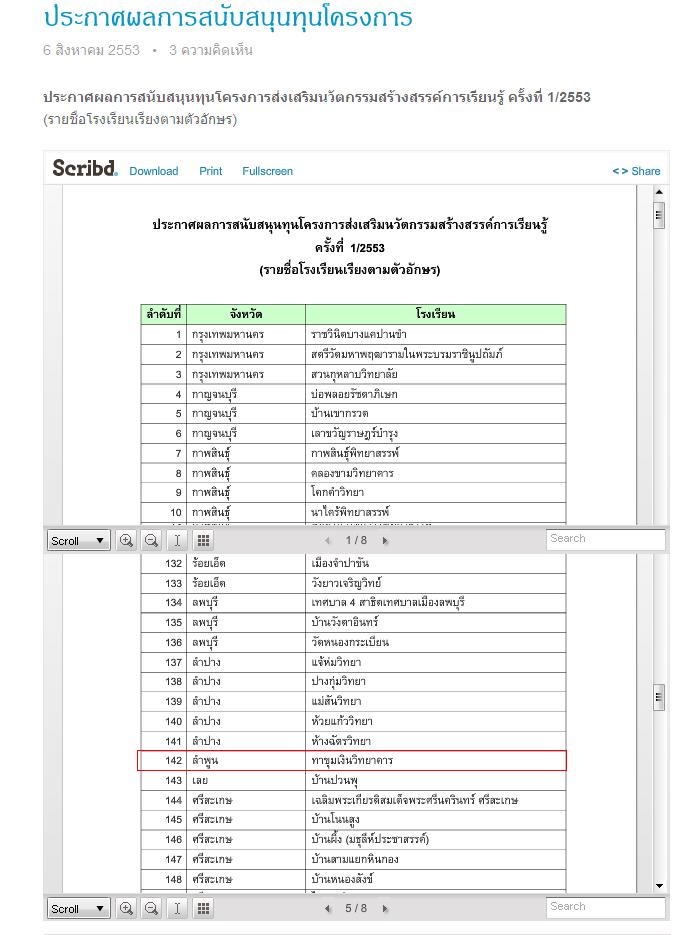
Task: Click the lower document scrollbar thumb
Action: point(659,697)
